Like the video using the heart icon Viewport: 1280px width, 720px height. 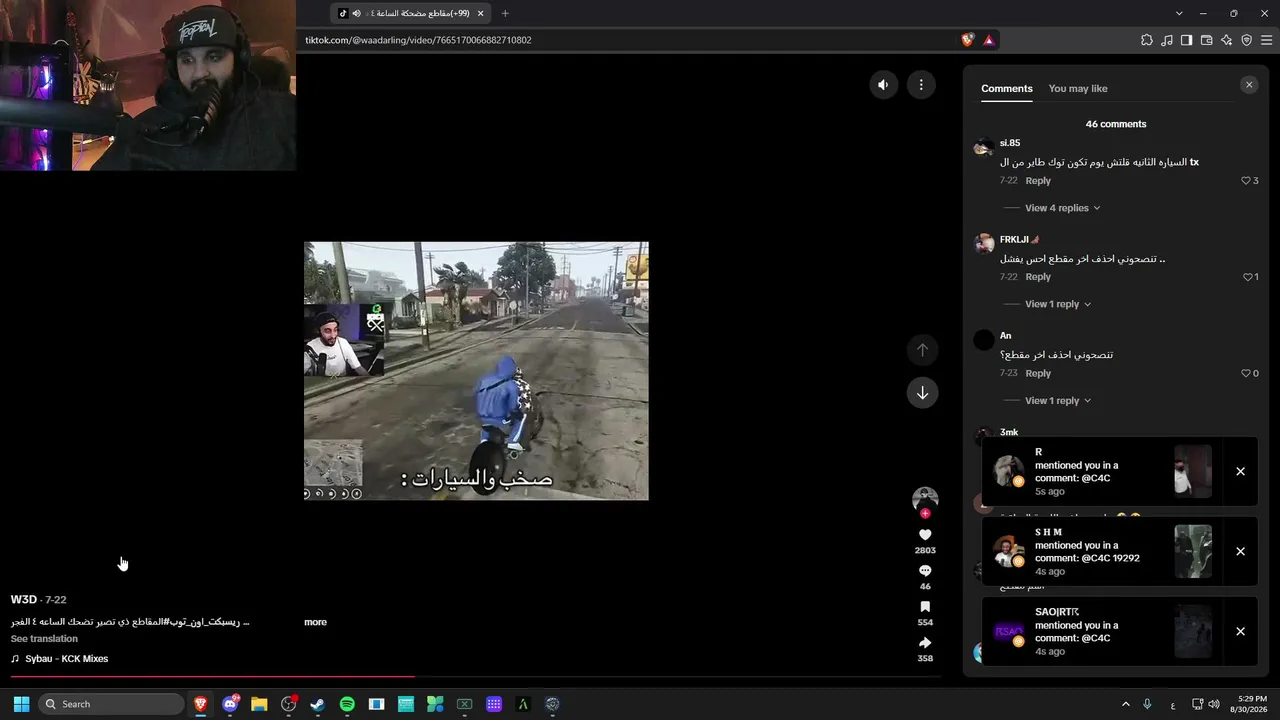pos(925,535)
